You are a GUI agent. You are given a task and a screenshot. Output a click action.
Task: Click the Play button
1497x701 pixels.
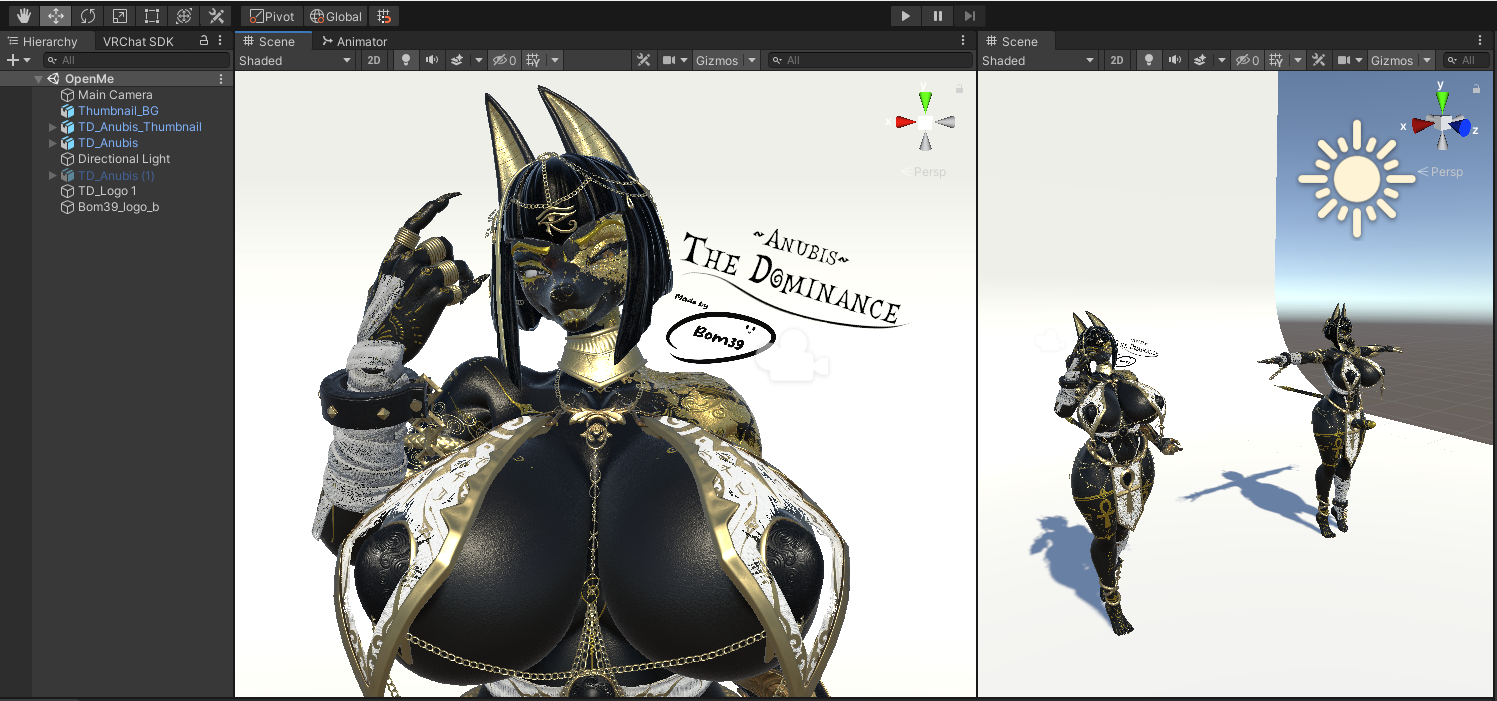pos(905,16)
